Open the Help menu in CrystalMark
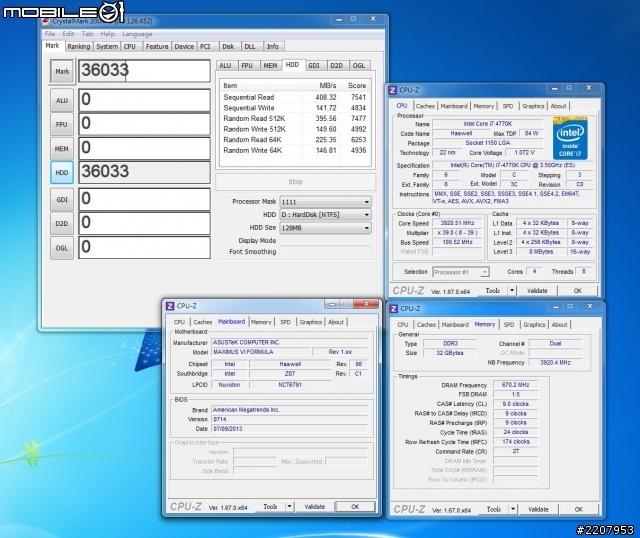Screen dimensions: 640x538 pyautogui.click(x=107, y=34)
